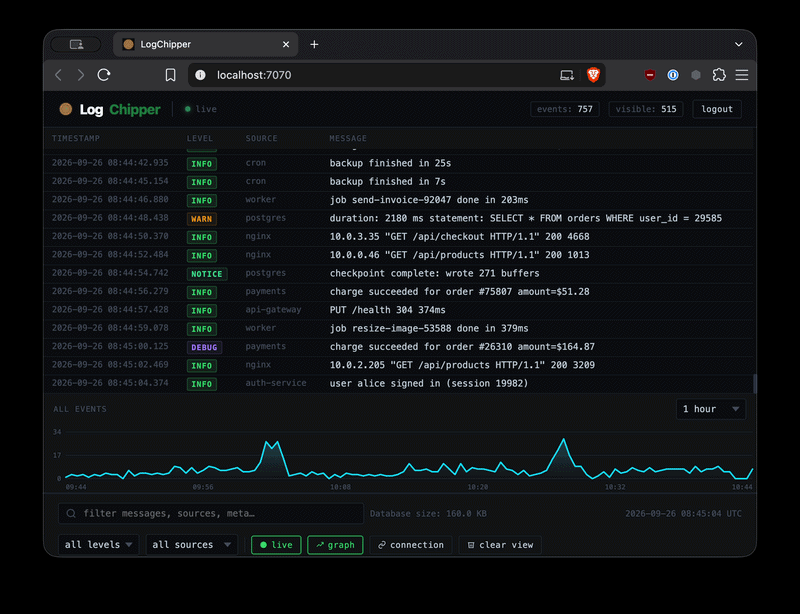Close the LogChipper tab
The image size is (800, 614).
(x=286, y=44)
